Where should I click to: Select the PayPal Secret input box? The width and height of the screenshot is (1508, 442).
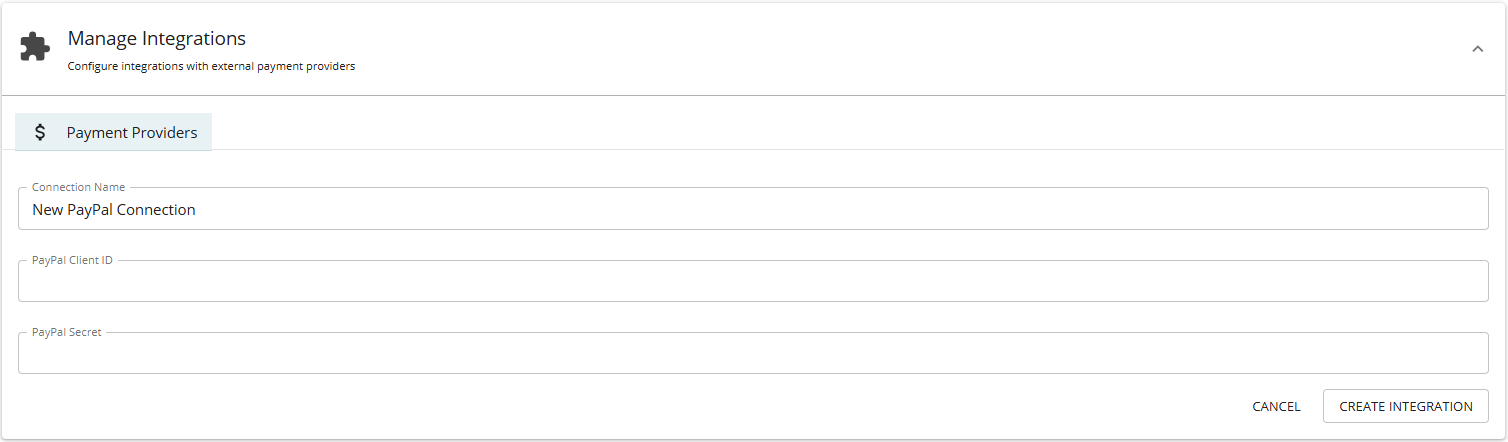(752, 354)
